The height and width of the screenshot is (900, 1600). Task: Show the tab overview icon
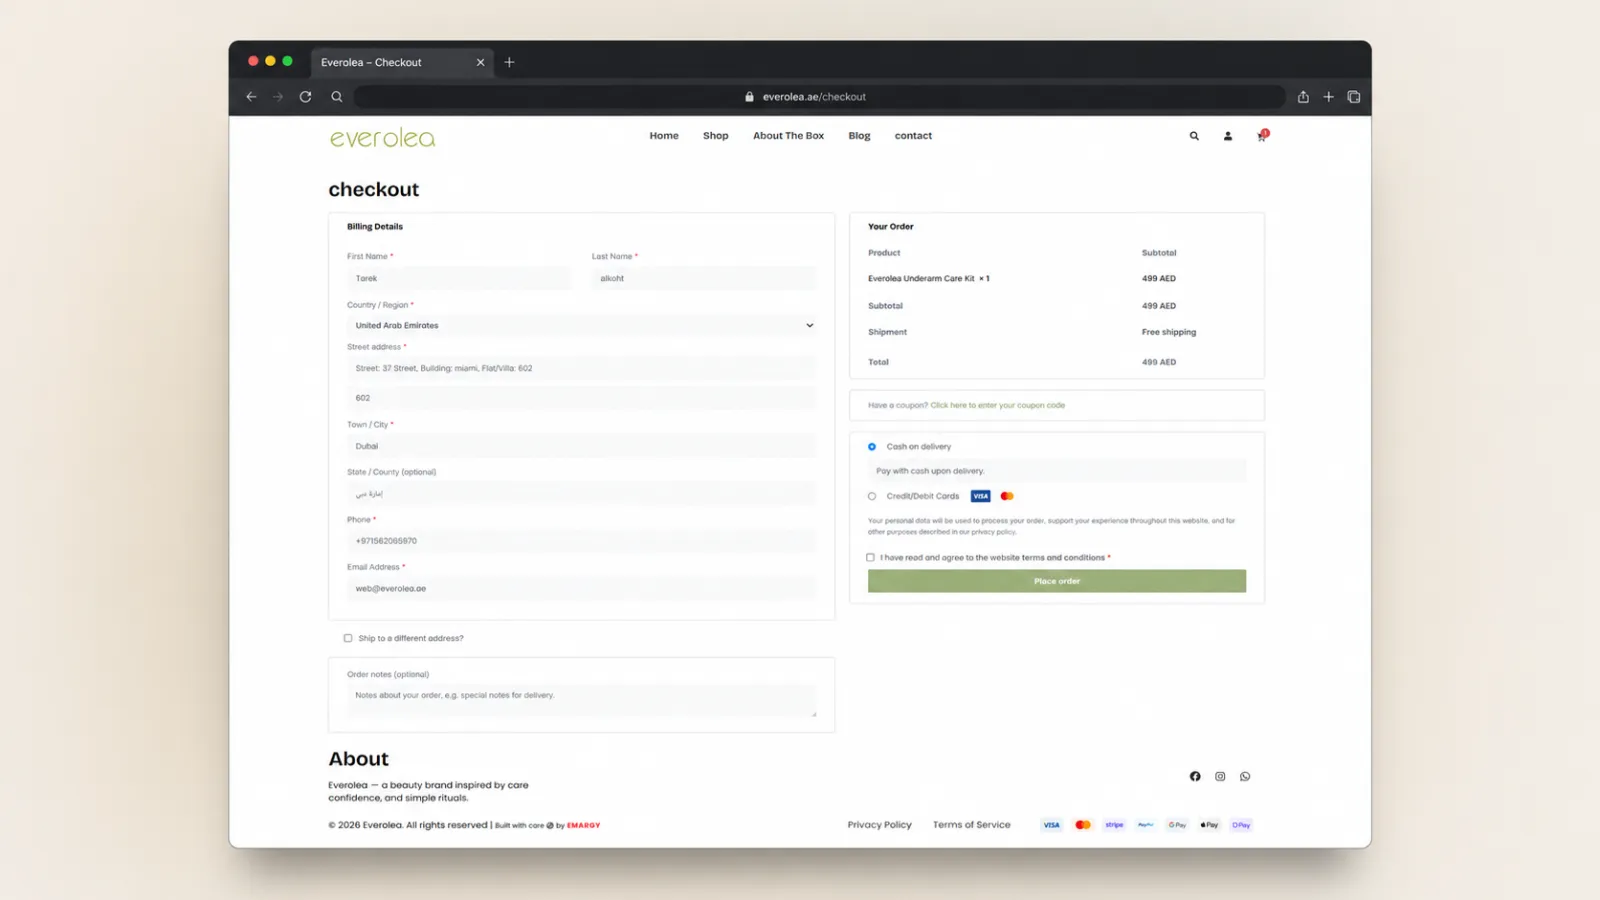coord(1354,97)
